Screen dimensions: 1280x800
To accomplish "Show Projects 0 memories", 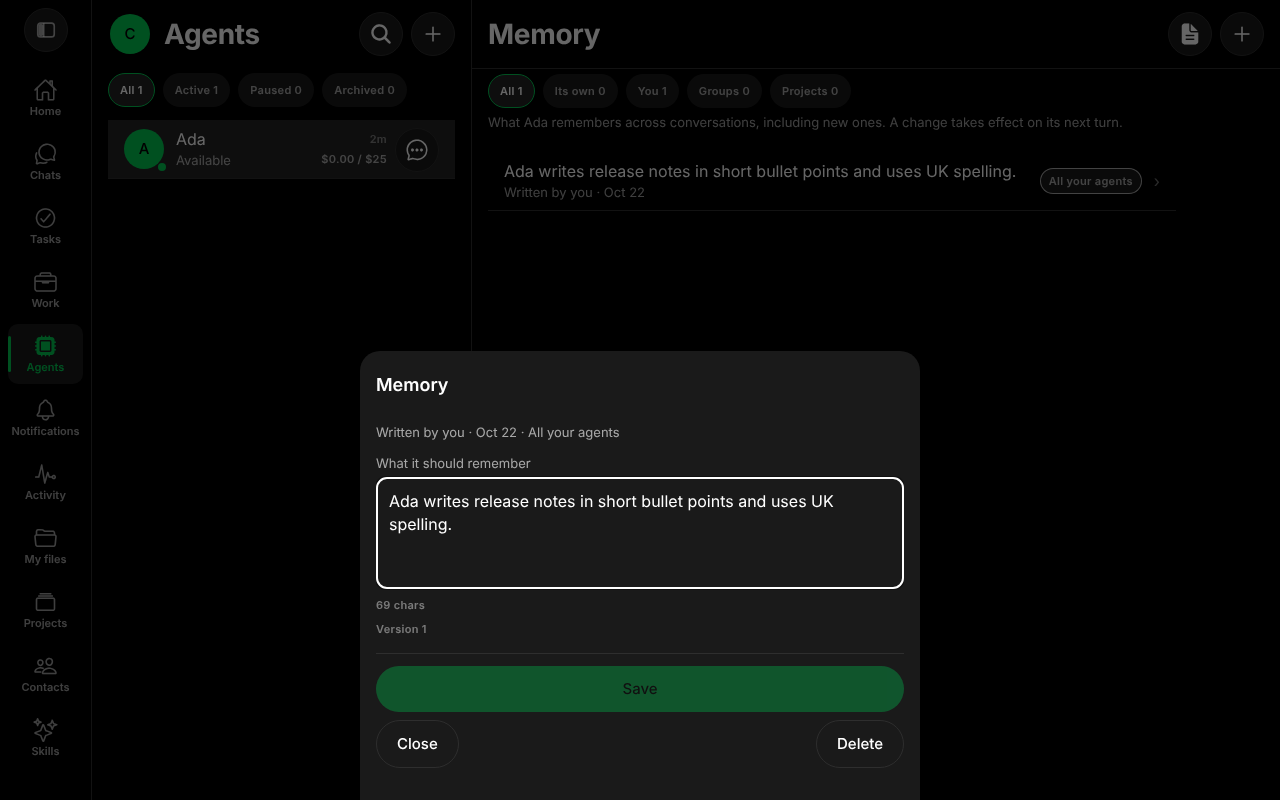I will click(810, 91).
